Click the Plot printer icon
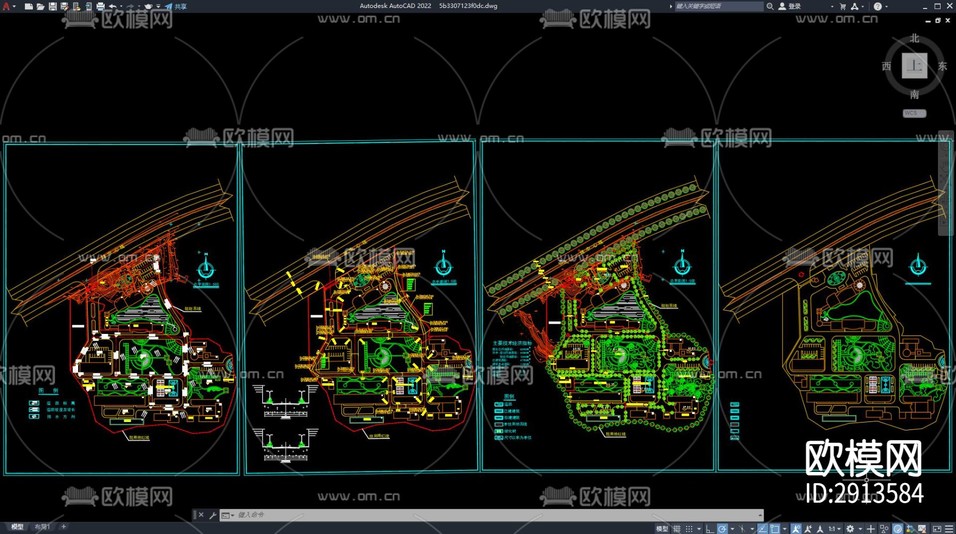 click(x=100, y=6)
